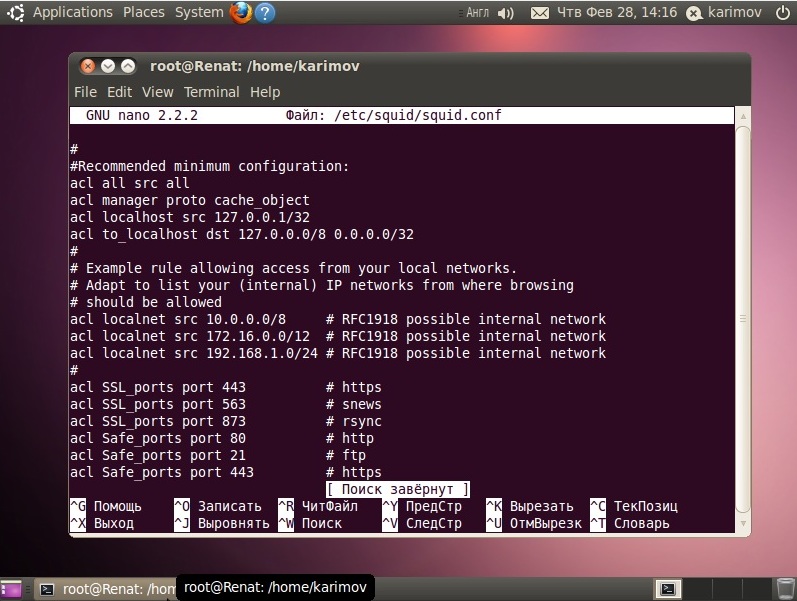This screenshot has width=797, height=601.
Task: Open the Places menu
Action: pos(144,12)
